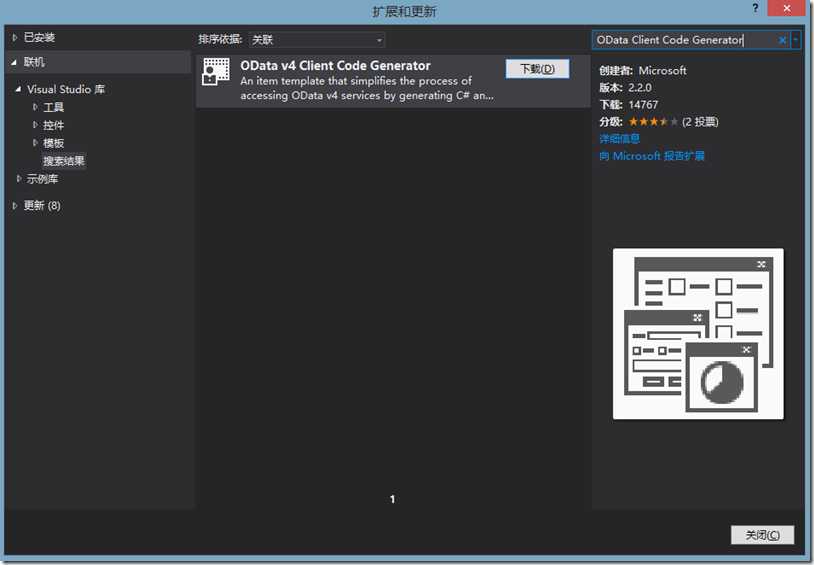Select the 更新 (8) label
This screenshot has width=814, height=565.
pyautogui.click(x=42, y=206)
